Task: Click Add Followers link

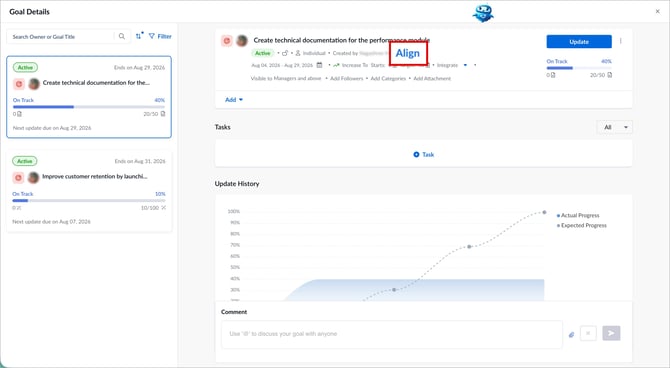Action: point(347,78)
